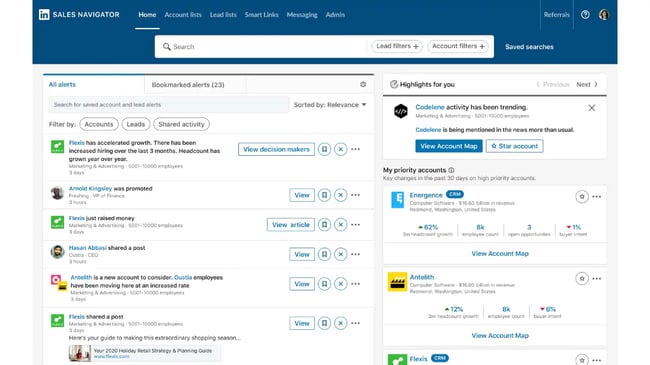Toggle the Accounts filter chip
Image resolution: width=650 pixels, height=365 pixels.
(x=99, y=124)
